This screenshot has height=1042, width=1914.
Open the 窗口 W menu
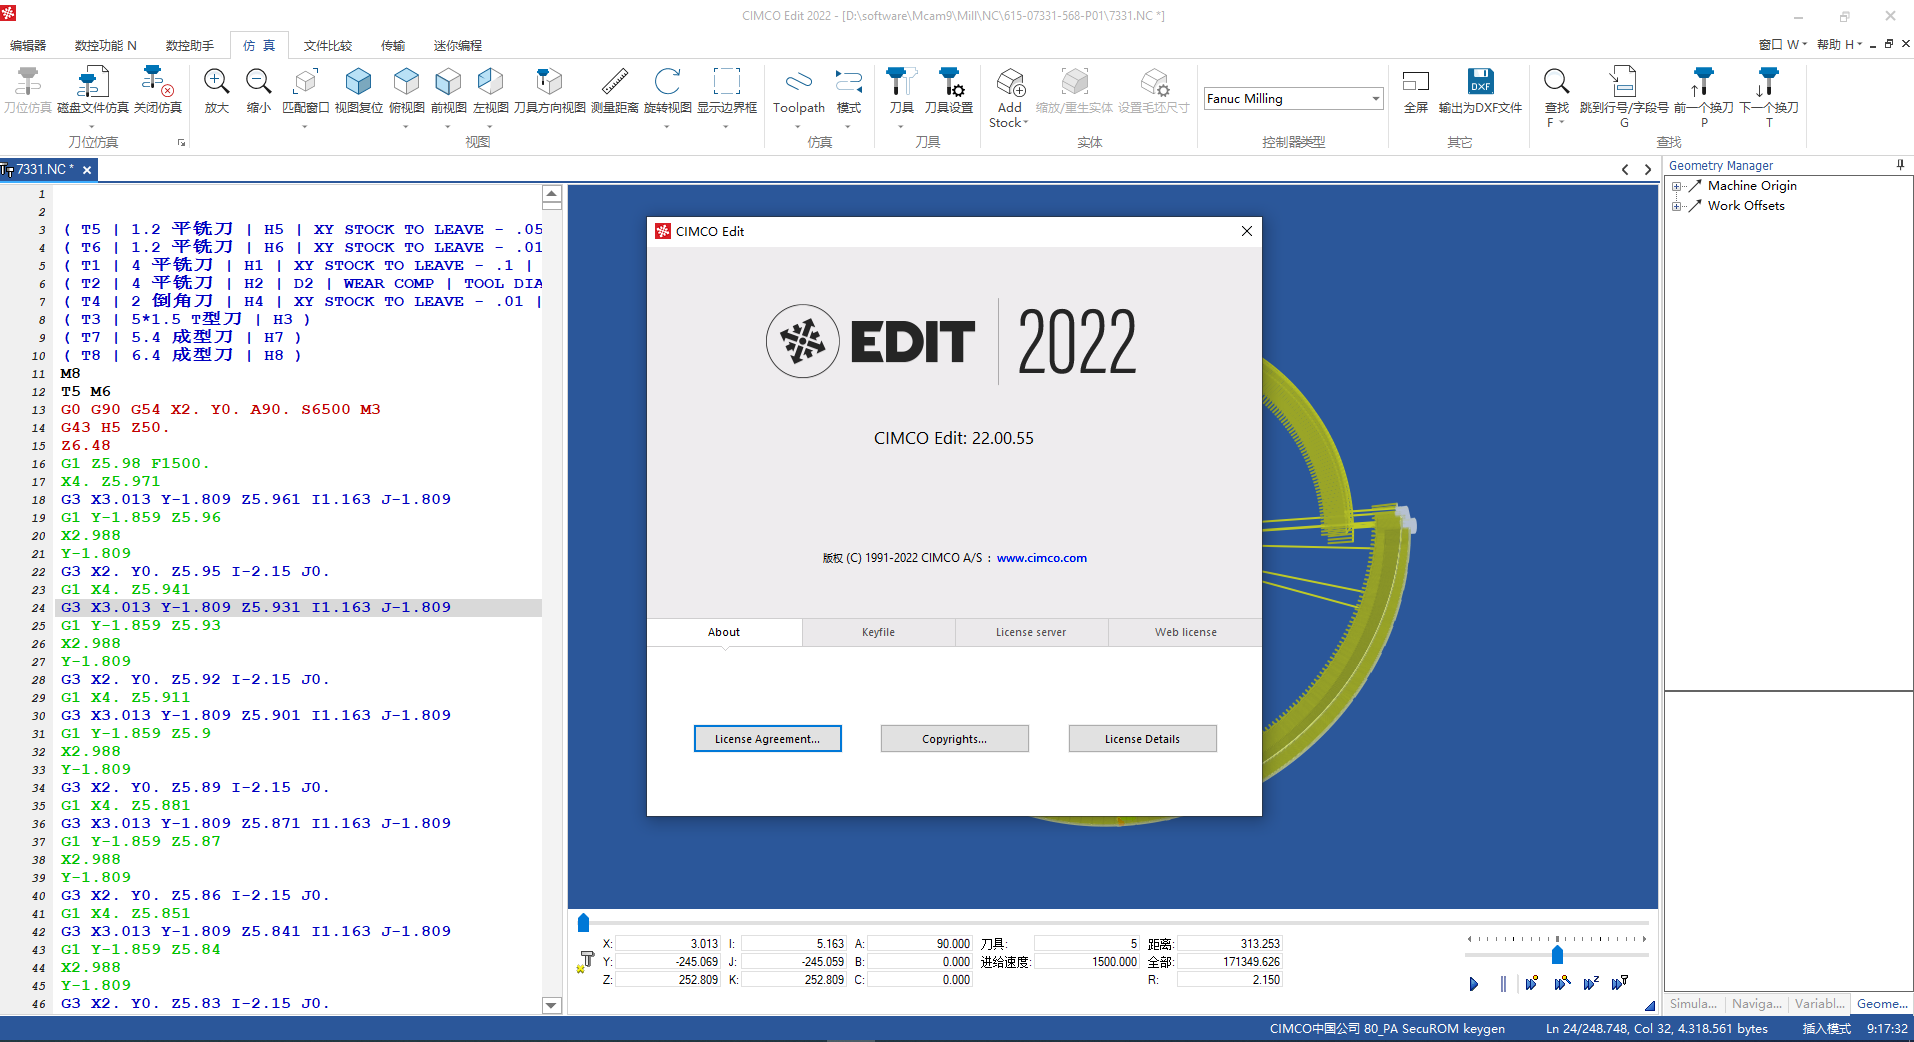[x=1783, y=45]
